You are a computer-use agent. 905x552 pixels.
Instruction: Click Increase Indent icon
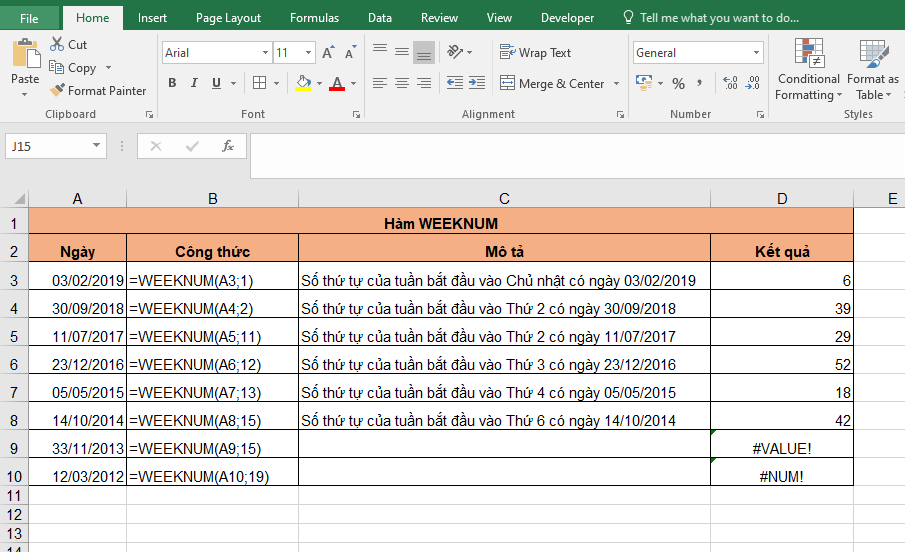pyautogui.click(x=476, y=83)
